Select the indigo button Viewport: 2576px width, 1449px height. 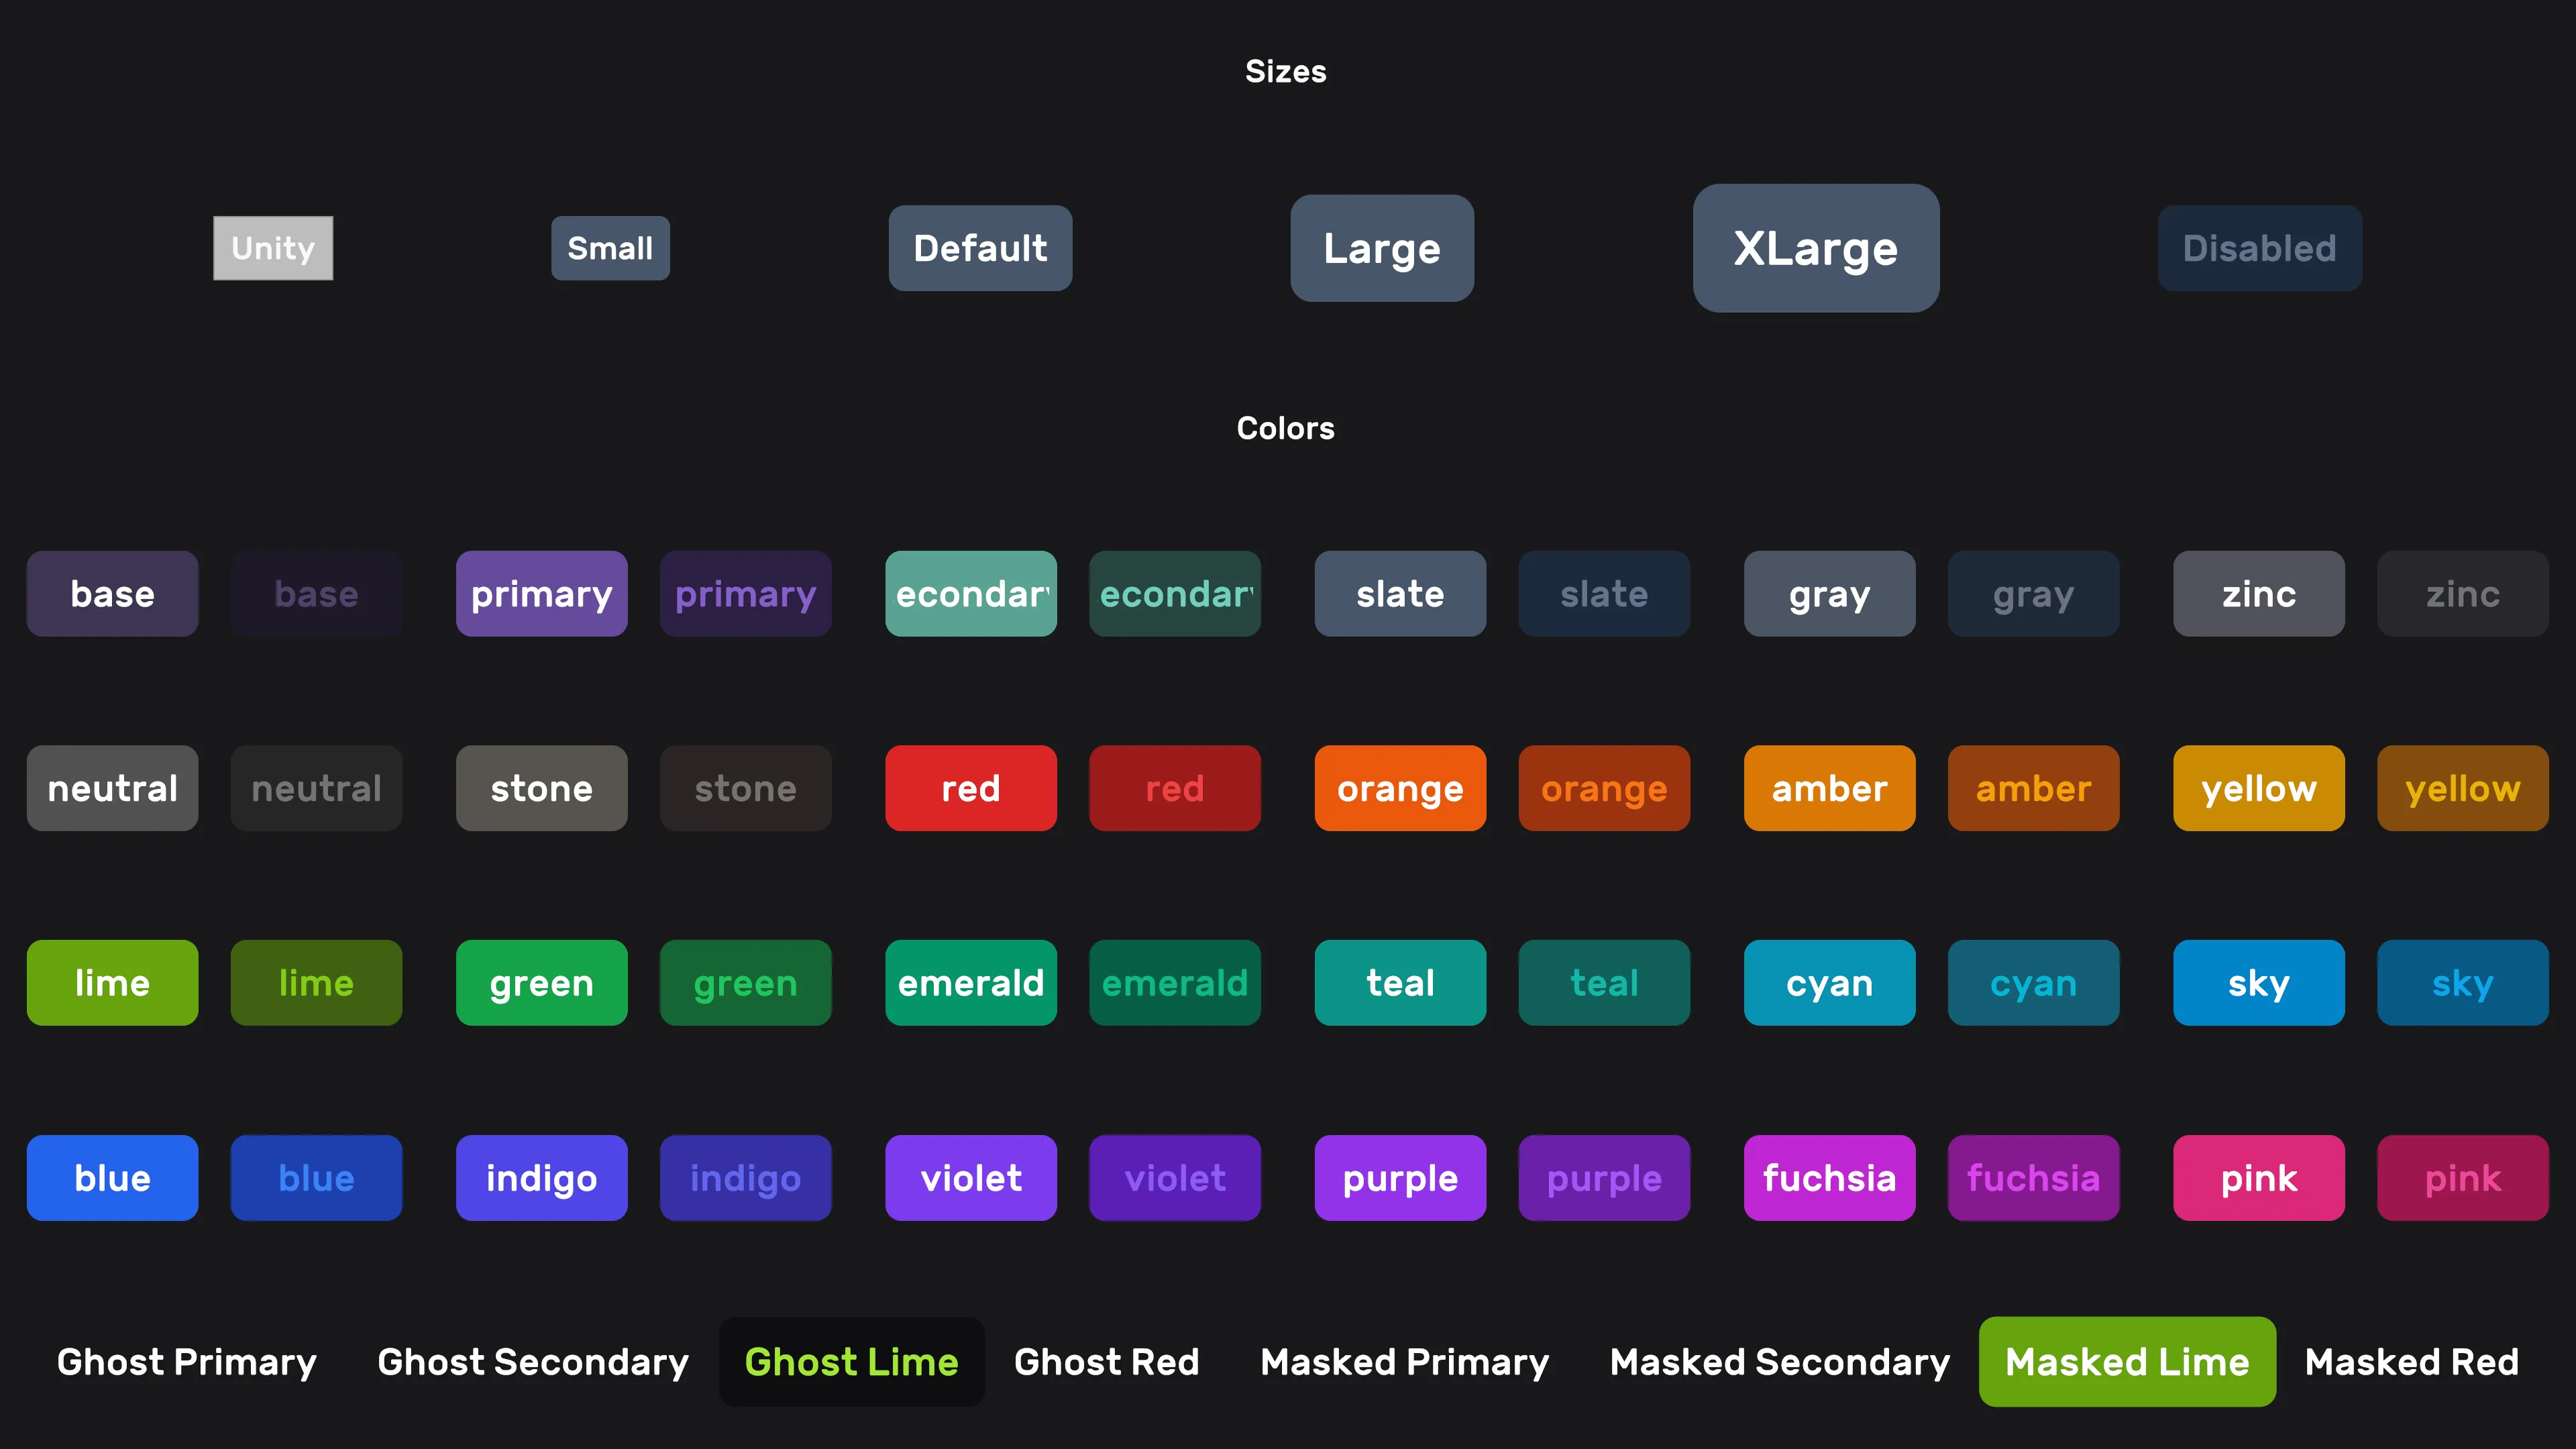[541, 1178]
